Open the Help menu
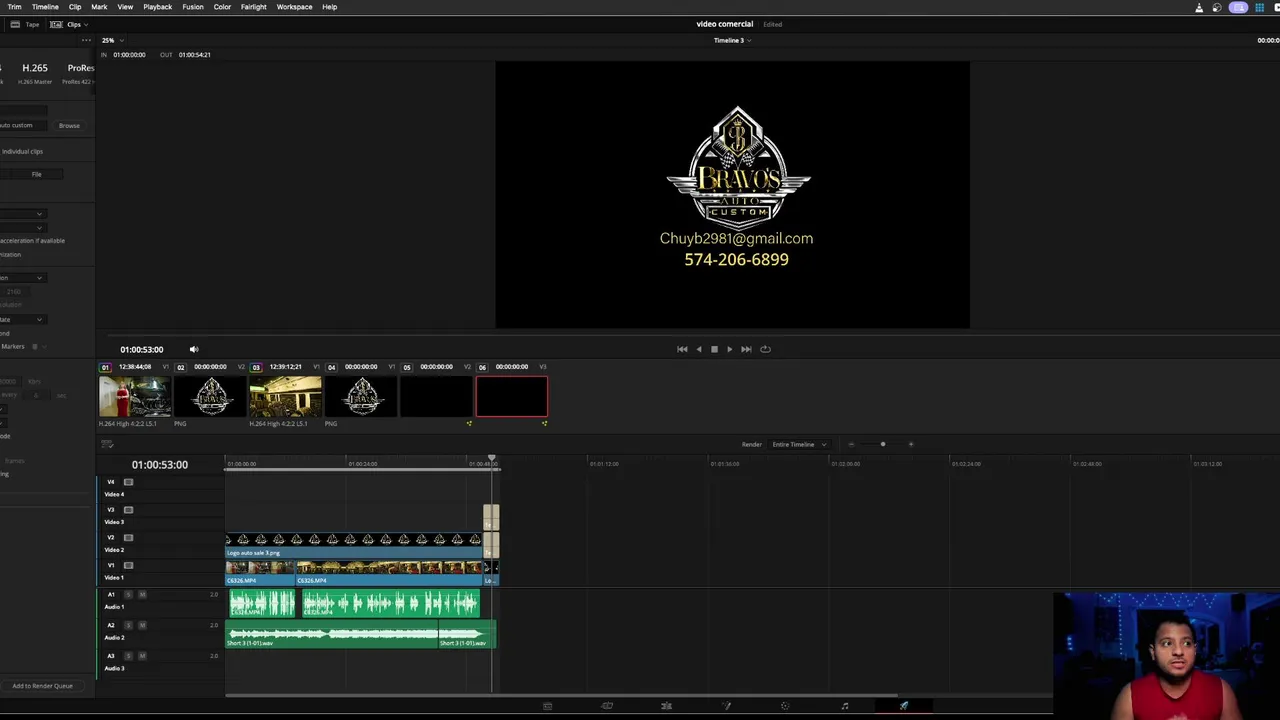Screen dimensions: 1280x720 tap(329, 7)
